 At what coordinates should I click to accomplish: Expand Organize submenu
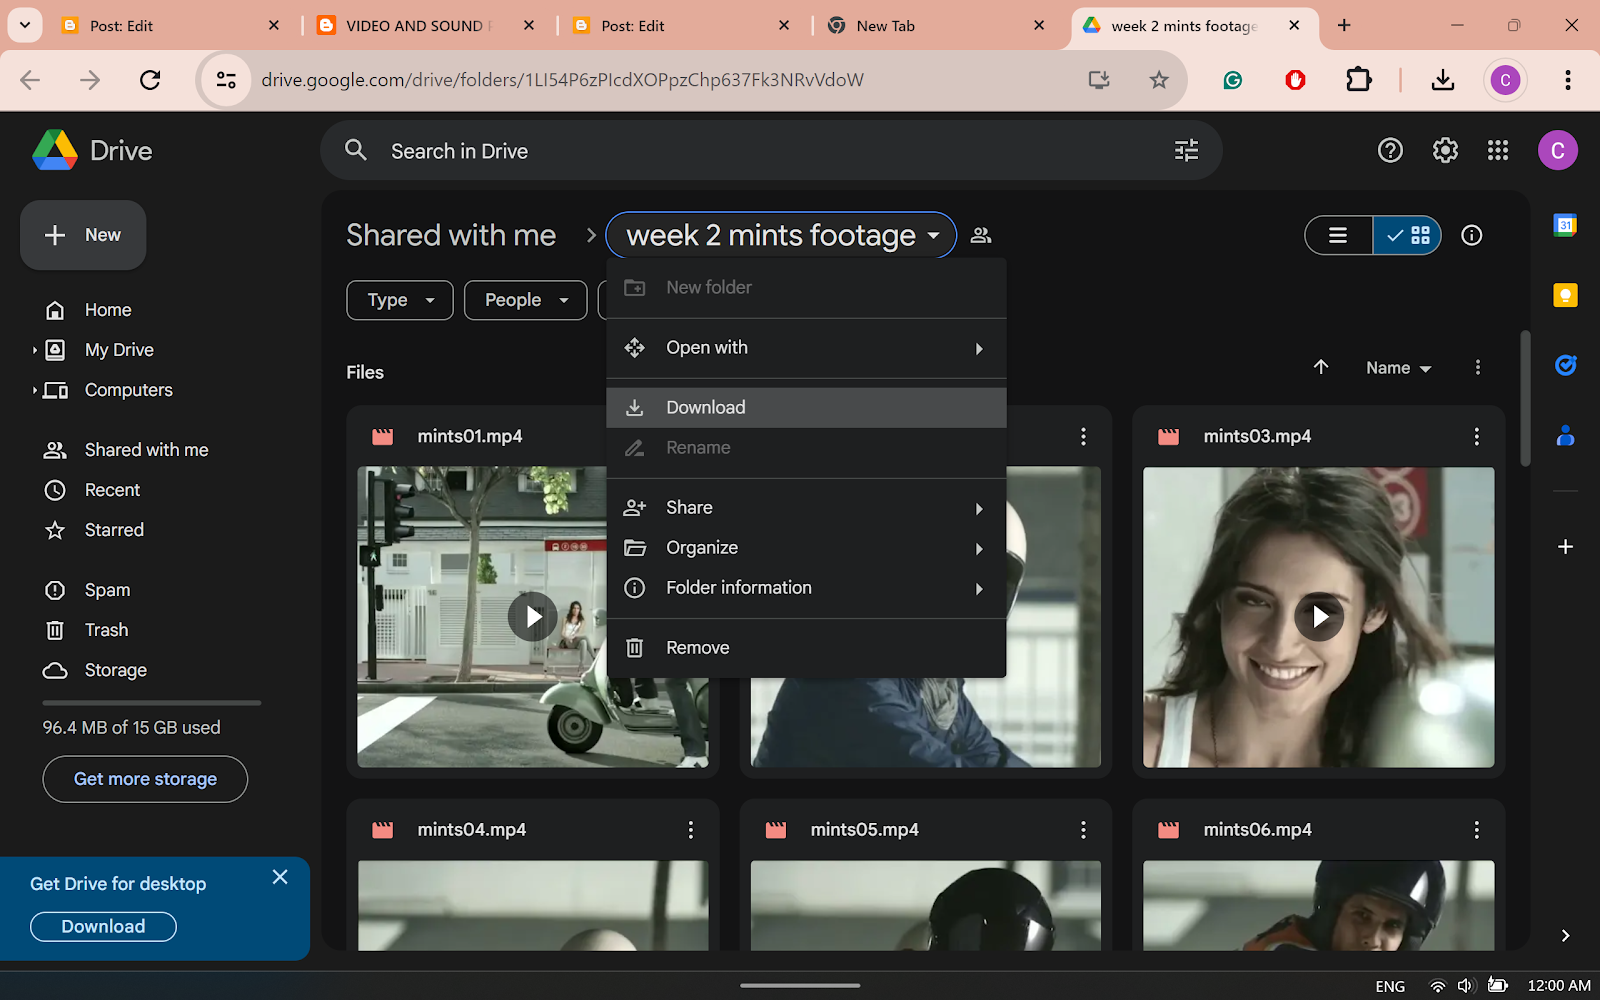pyautogui.click(x=806, y=548)
